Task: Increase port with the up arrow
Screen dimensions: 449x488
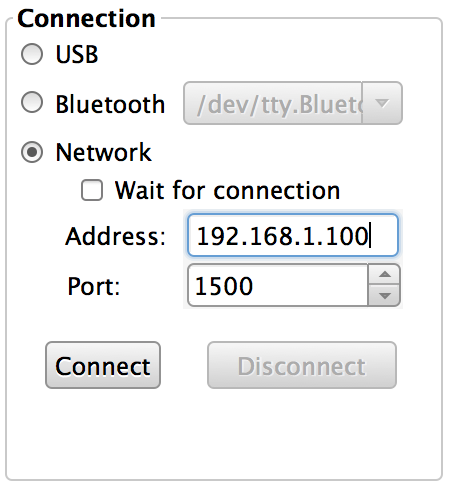Action: 384,275
